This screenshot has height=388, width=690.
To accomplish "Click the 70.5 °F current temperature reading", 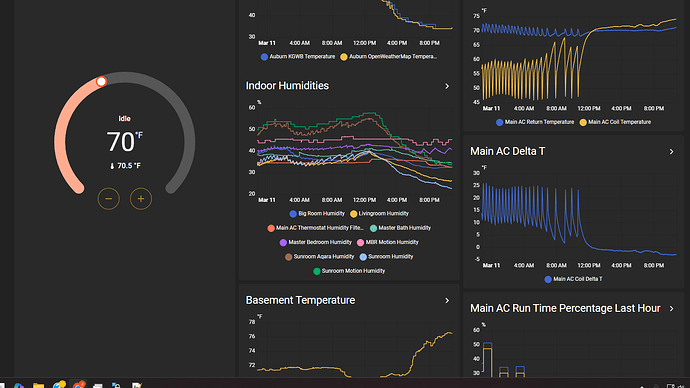I will [x=125, y=166].
